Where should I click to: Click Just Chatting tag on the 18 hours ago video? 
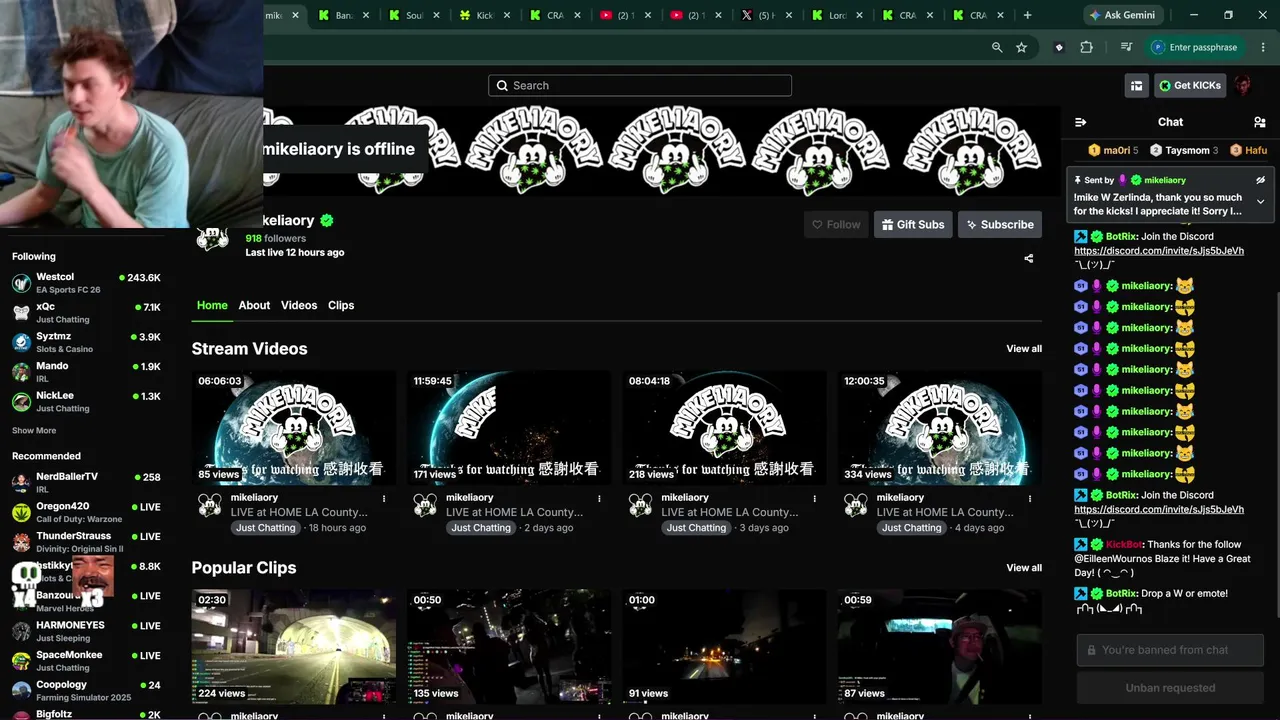266,528
